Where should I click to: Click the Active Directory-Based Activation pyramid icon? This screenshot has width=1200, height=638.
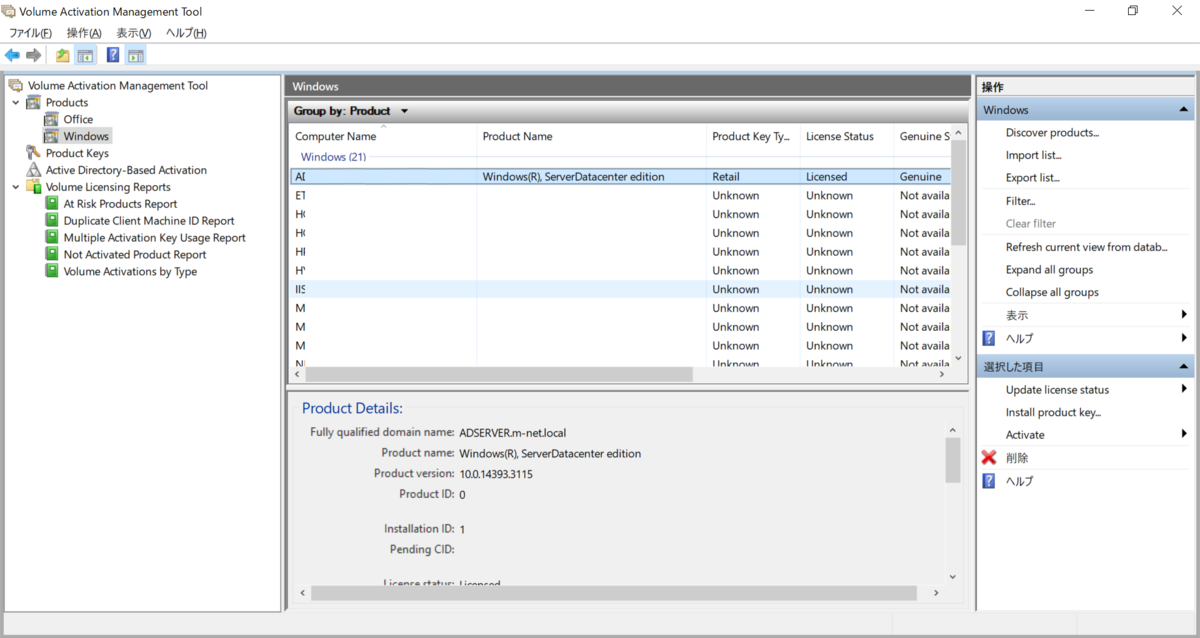coord(34,170)
